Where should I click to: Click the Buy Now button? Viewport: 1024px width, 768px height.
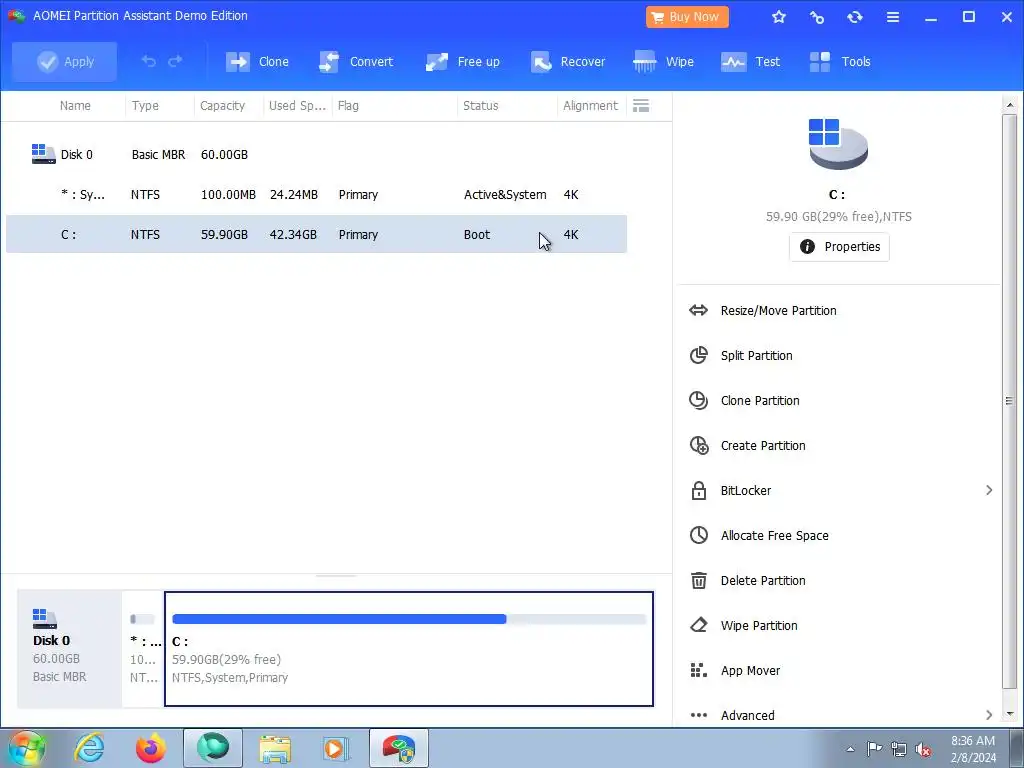click(687, 17)
